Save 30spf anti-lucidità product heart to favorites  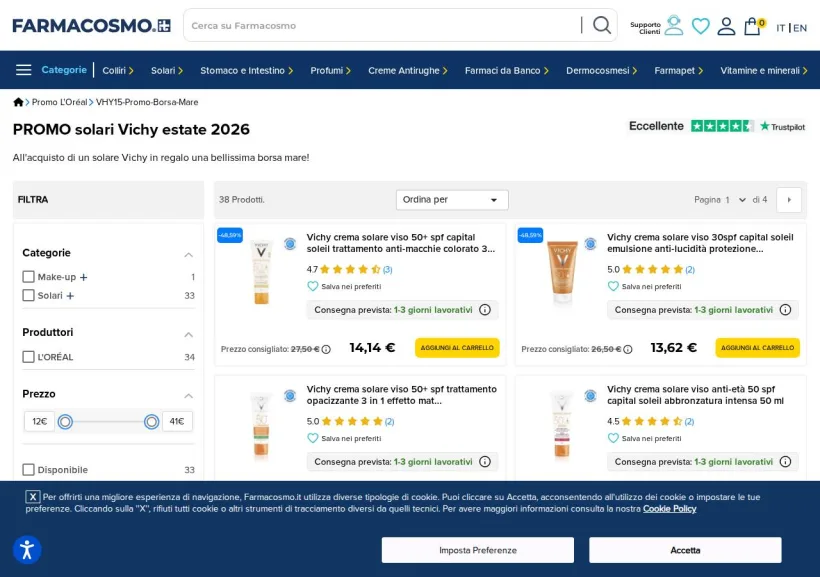click(613, 286)
